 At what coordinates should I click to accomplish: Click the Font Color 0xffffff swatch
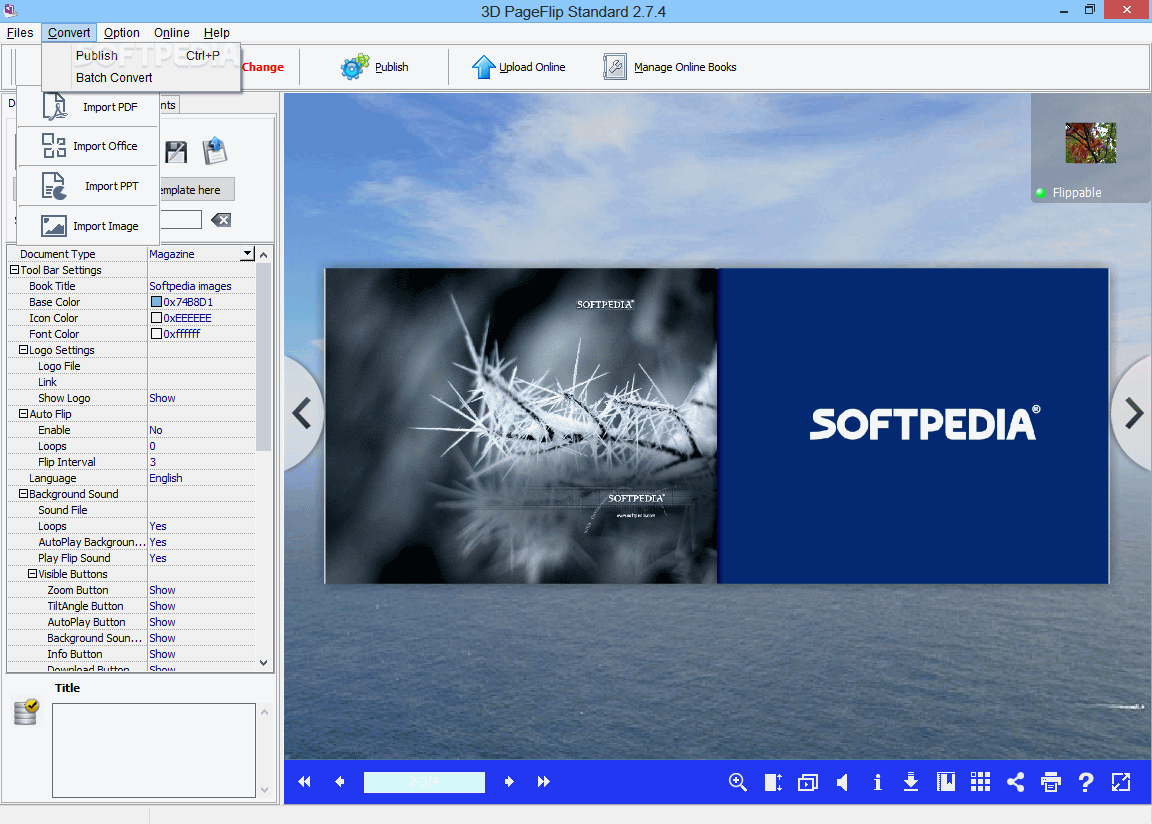pos(156,334)
